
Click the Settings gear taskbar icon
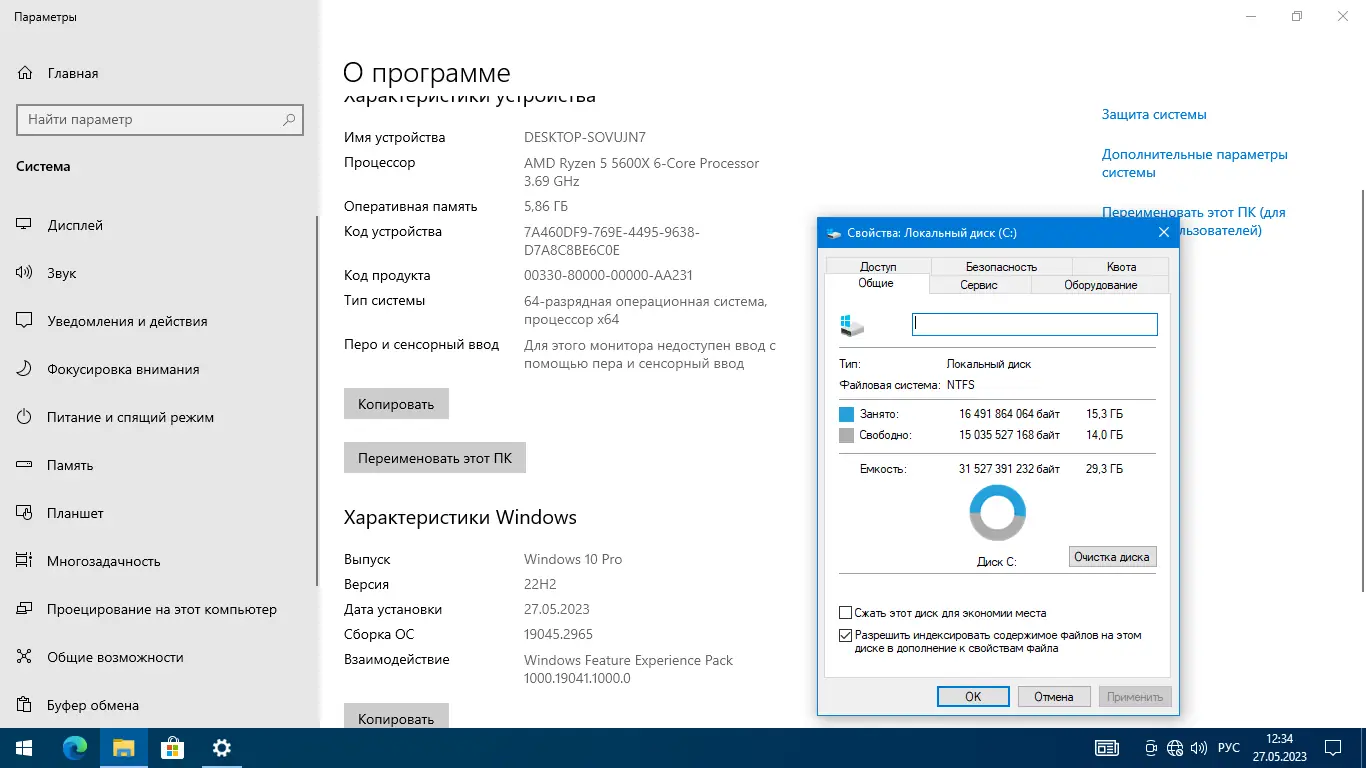tap(222, 748)
